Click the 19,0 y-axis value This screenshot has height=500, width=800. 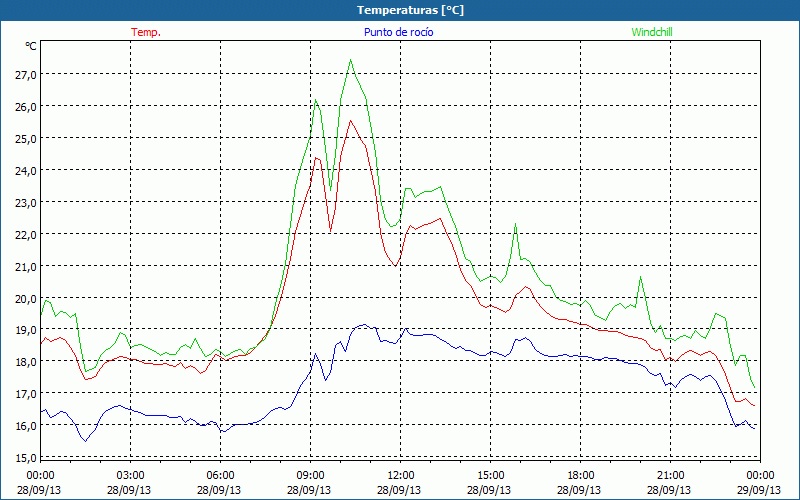coord(25,330)
